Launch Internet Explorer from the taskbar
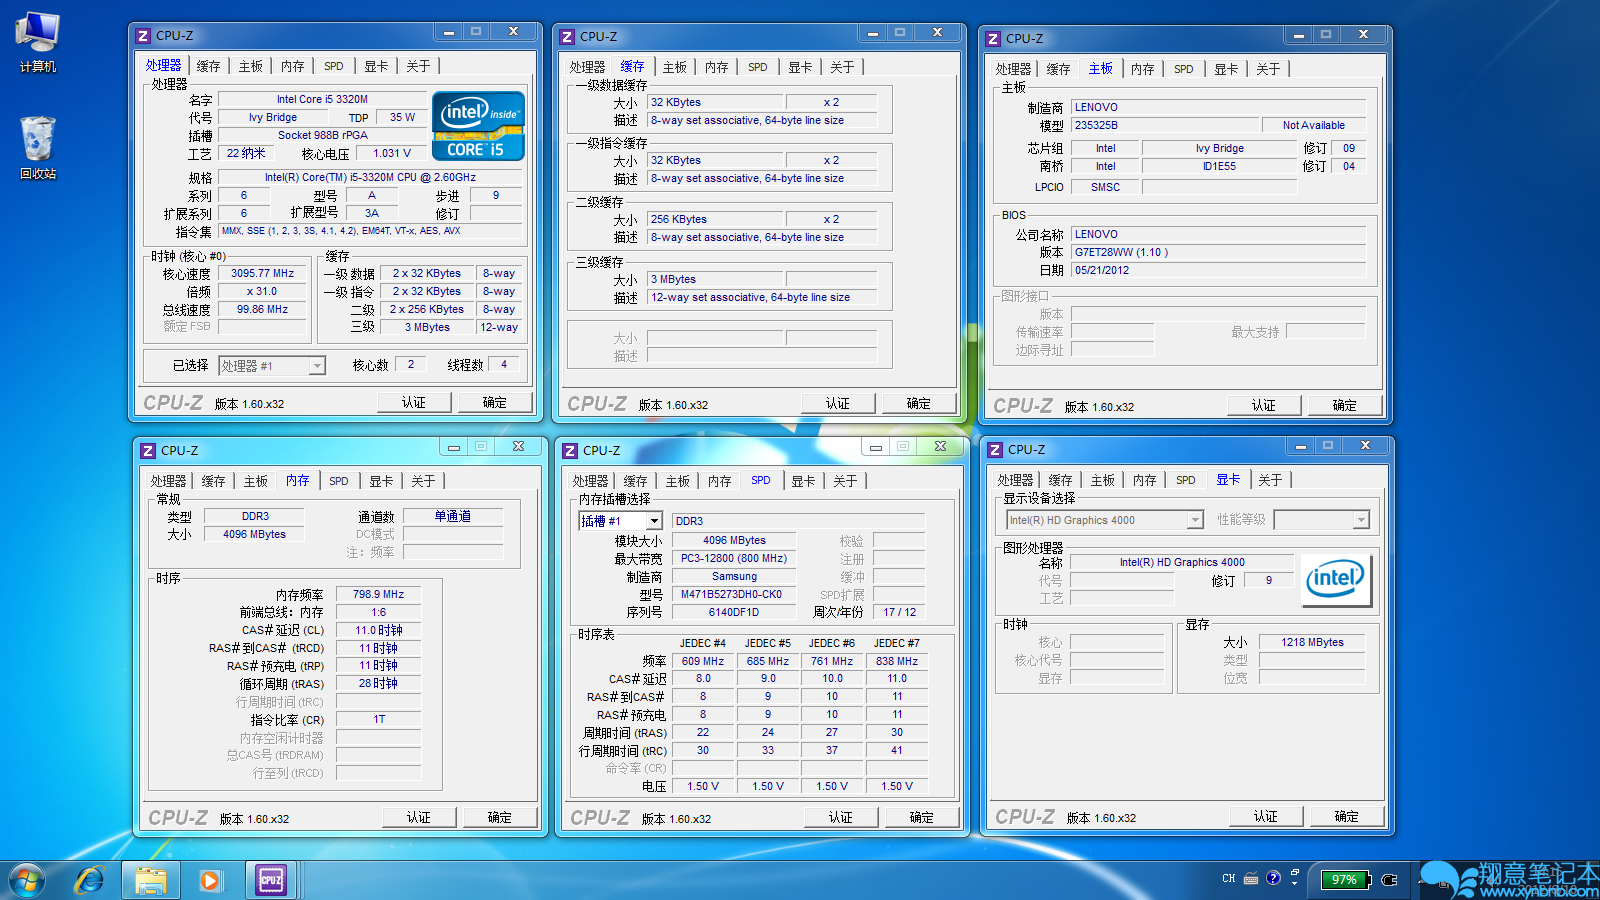This screenshot has height=900, width=1600. 90,880
